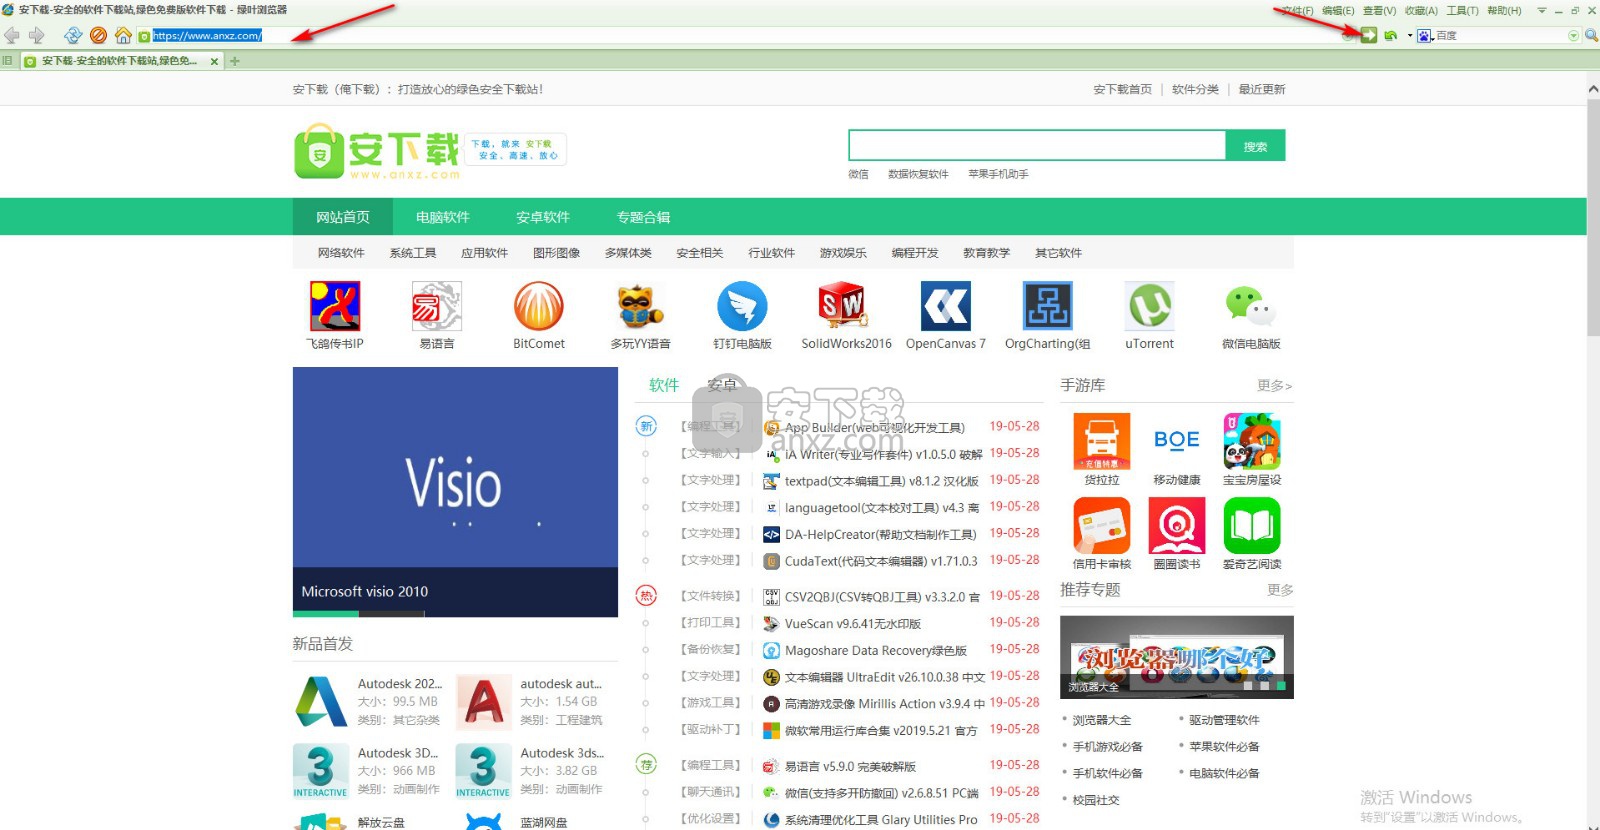The height and width of the screenshot is (830, 1600).
Task: Click the green 搜索 button
Action: (x=1255, y=146)
